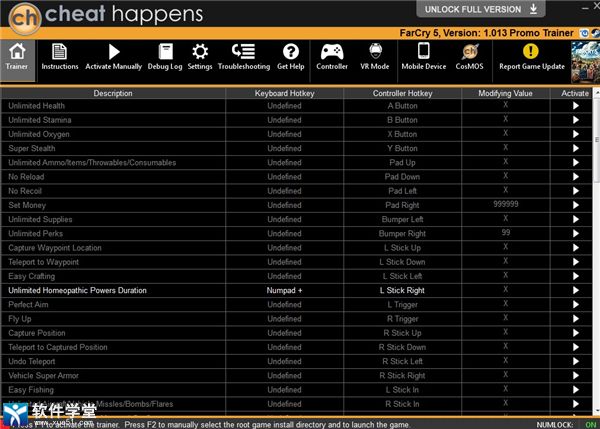This screenshot has height=429, width=600.
Task: Launch CoSMOS tool
Action: (x=470, y=57)
